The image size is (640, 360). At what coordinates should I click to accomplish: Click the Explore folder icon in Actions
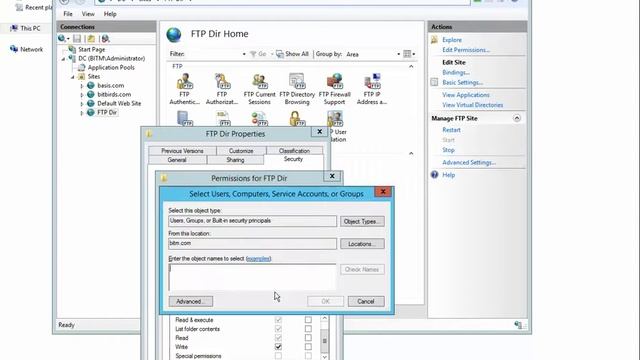(x=434, y=40)
